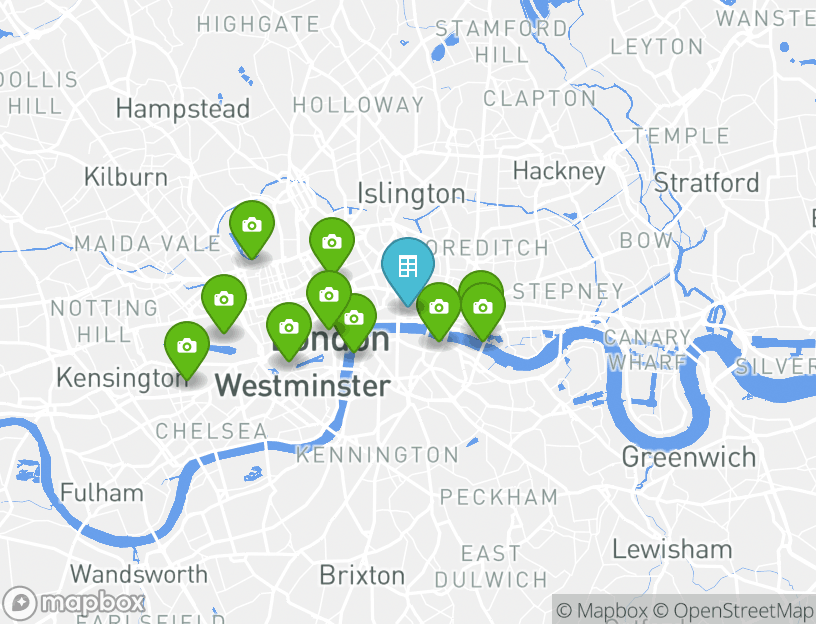Select the camera marker above Kensington label
Viewport: 816px width, 624px height.
tap(187, 346)
